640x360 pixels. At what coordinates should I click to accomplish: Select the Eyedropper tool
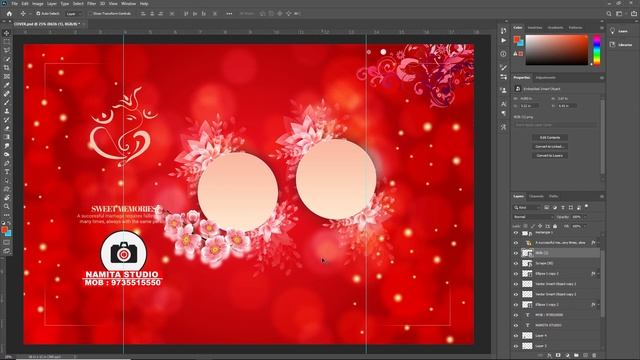7,85
